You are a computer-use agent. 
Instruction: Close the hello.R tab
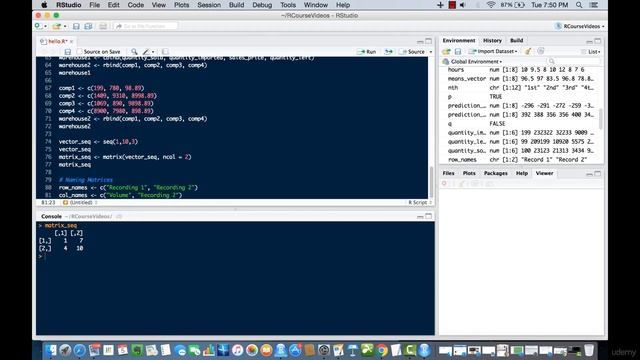(71, 41)
